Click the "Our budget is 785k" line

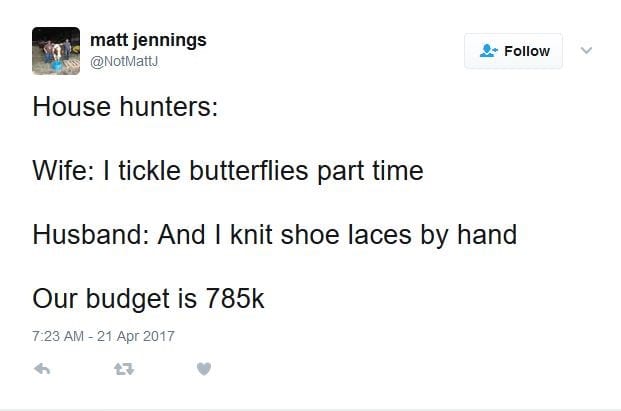coord(148,299)
